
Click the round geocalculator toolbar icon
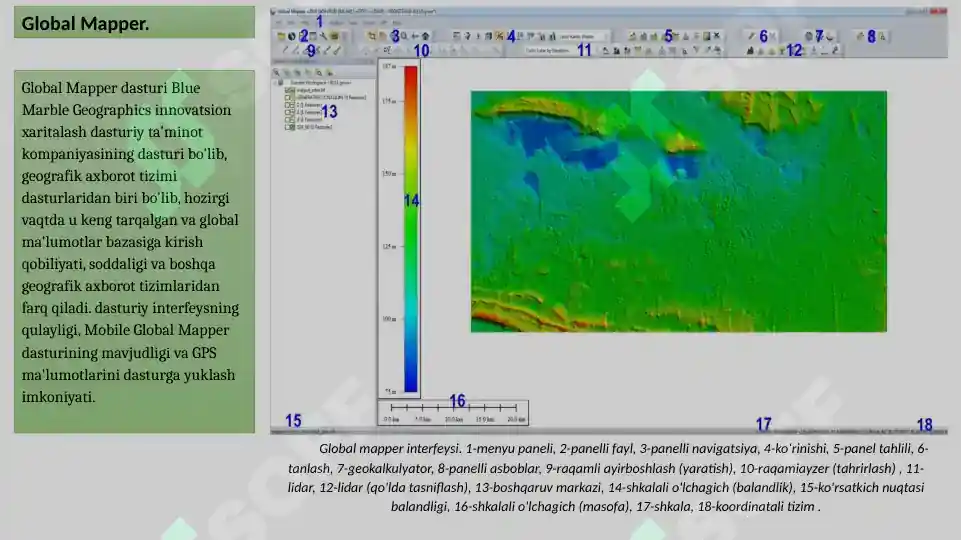(809, 36)
